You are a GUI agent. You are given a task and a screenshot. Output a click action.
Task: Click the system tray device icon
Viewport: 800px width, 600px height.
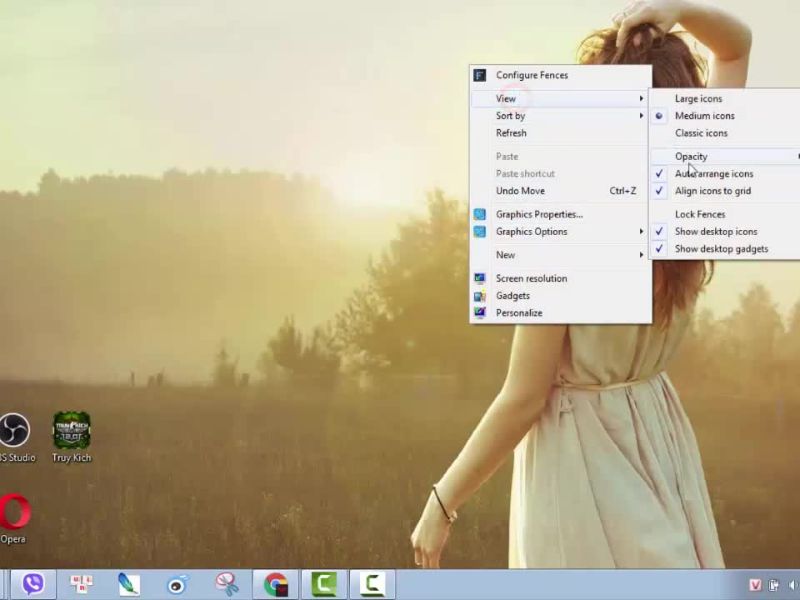pos(774,585)
